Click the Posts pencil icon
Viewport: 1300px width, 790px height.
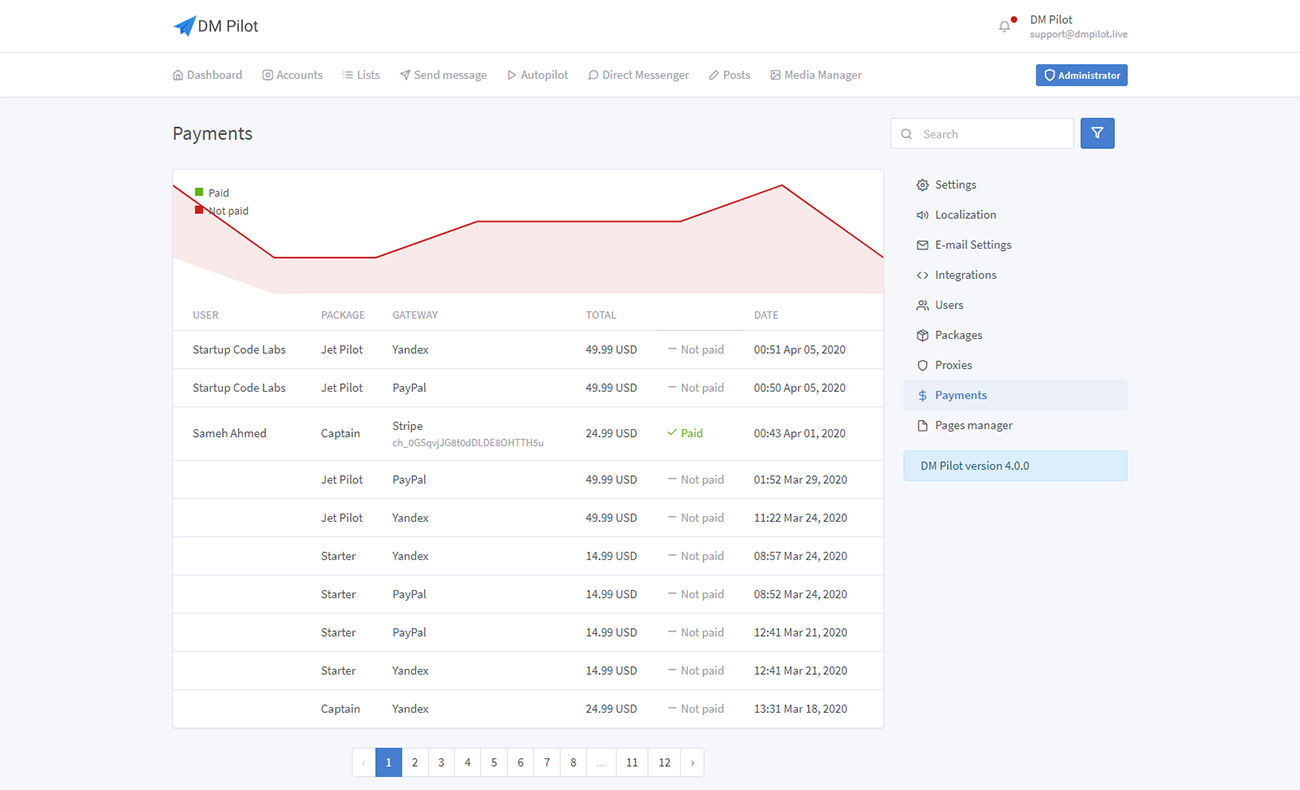point(714,75)
